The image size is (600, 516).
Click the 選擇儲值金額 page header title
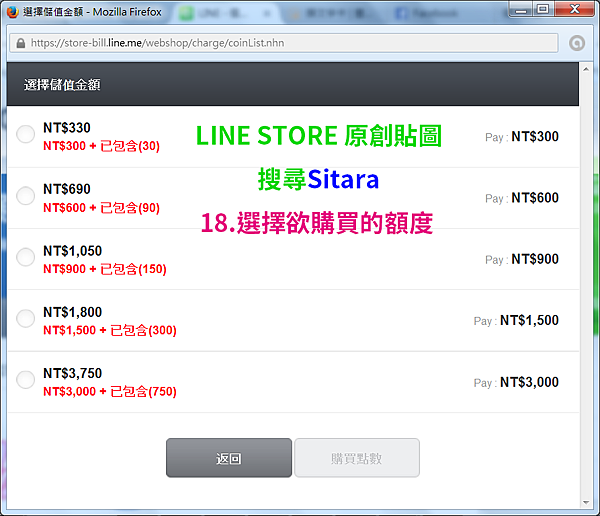tap(62, 85)
